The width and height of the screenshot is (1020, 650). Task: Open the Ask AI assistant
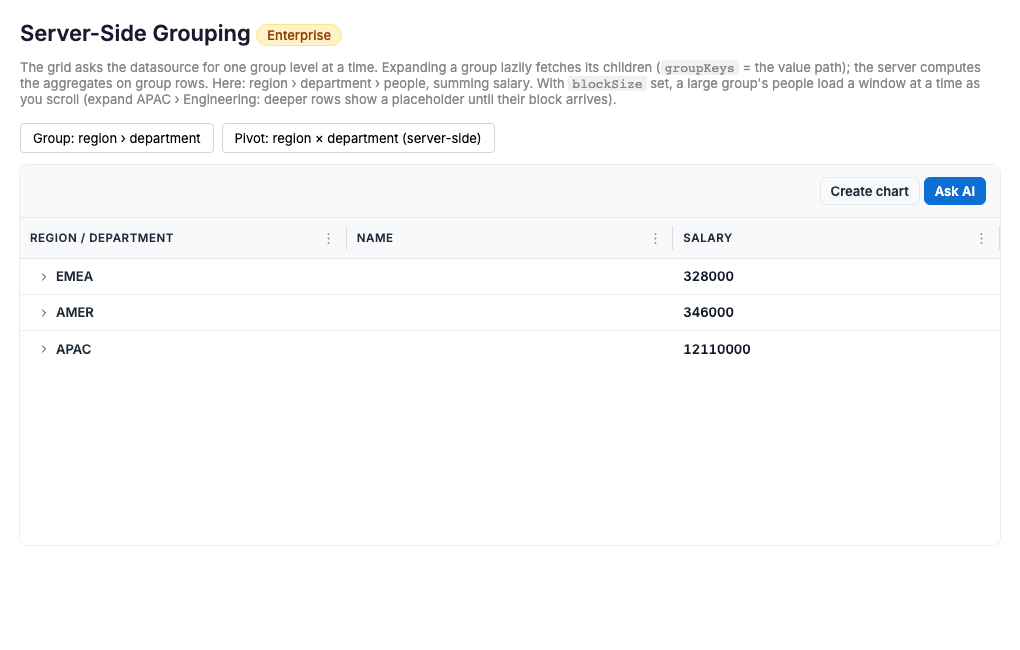(954, 191)
